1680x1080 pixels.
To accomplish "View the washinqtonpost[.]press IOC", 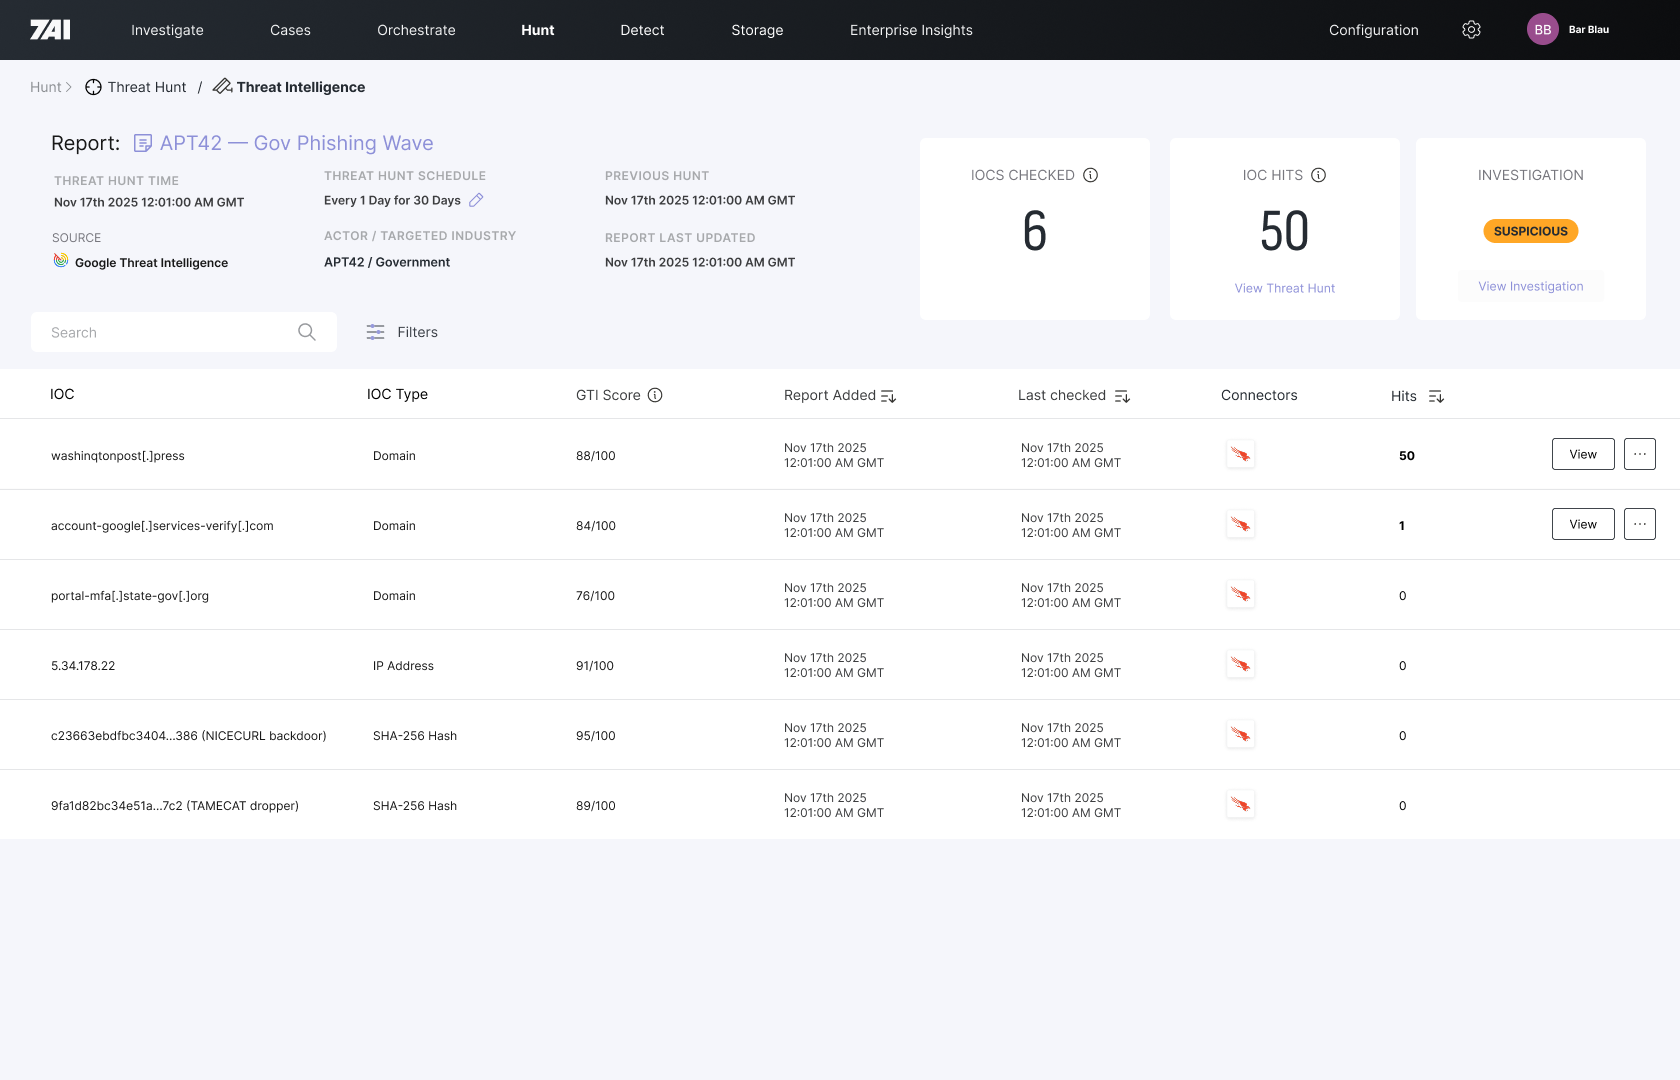I will (1583, 454).
